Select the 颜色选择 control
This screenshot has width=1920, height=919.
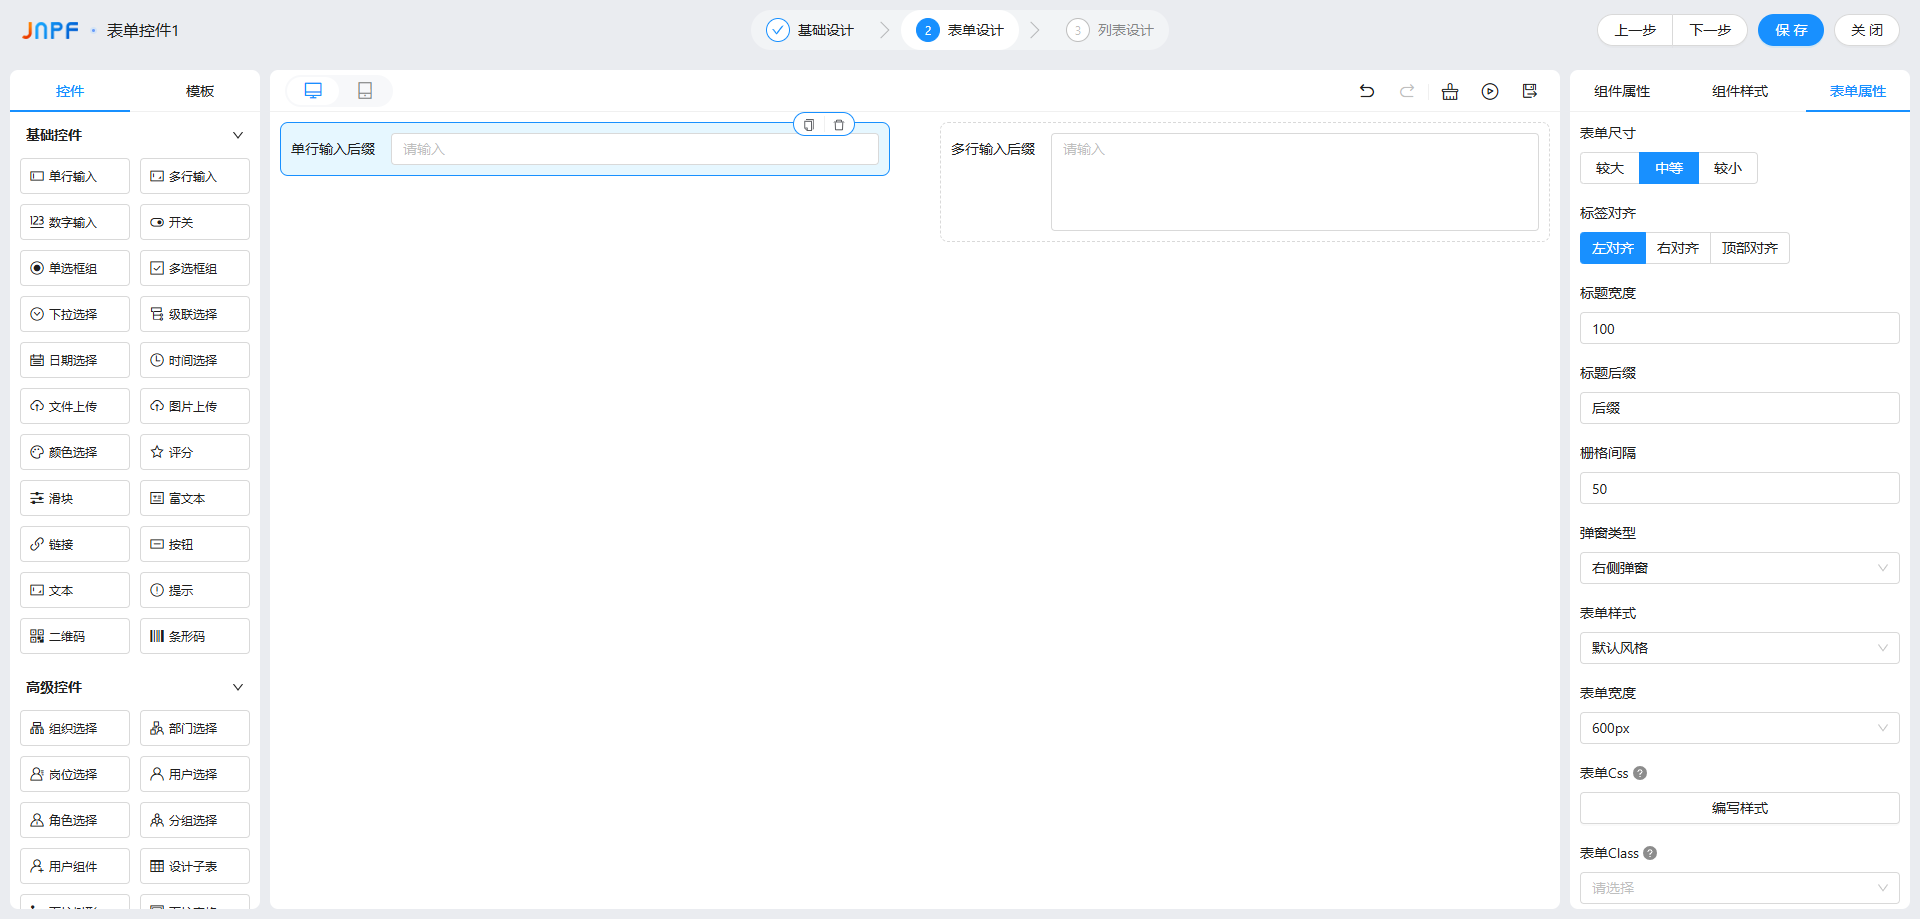(75, 452)
